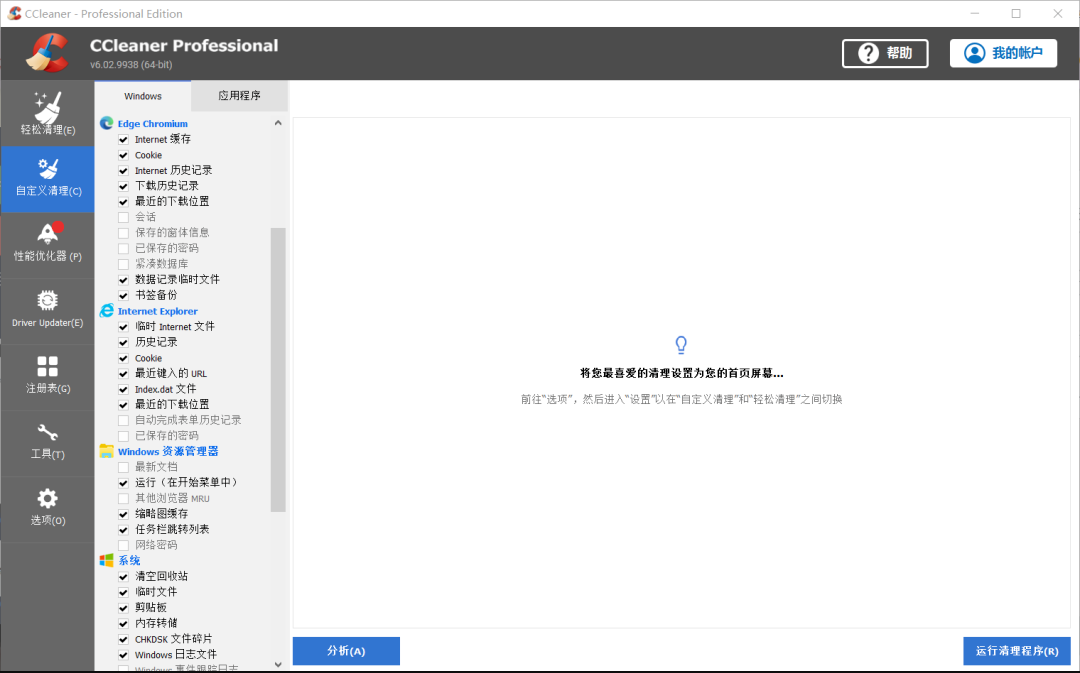Uncheck 临时文件 under 系统

(x=123, y=592)
